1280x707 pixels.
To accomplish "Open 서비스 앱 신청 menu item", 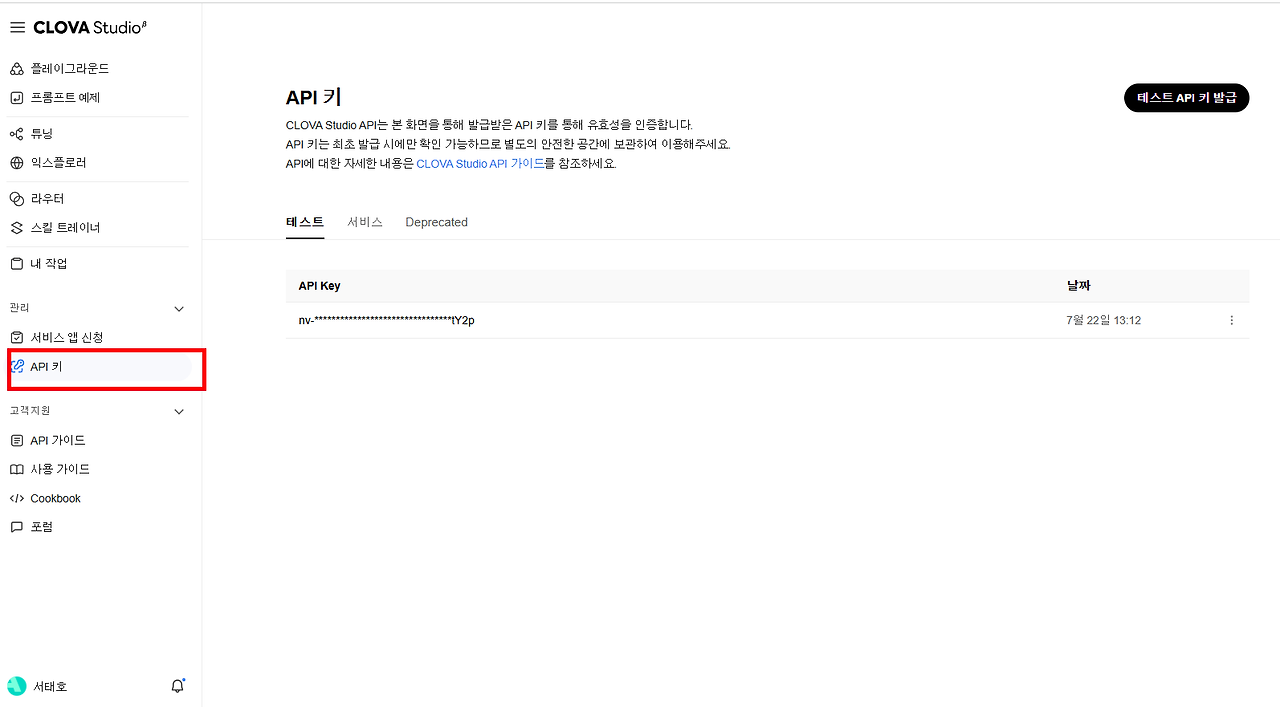I will pyautogui.click(x=67, y=338).
